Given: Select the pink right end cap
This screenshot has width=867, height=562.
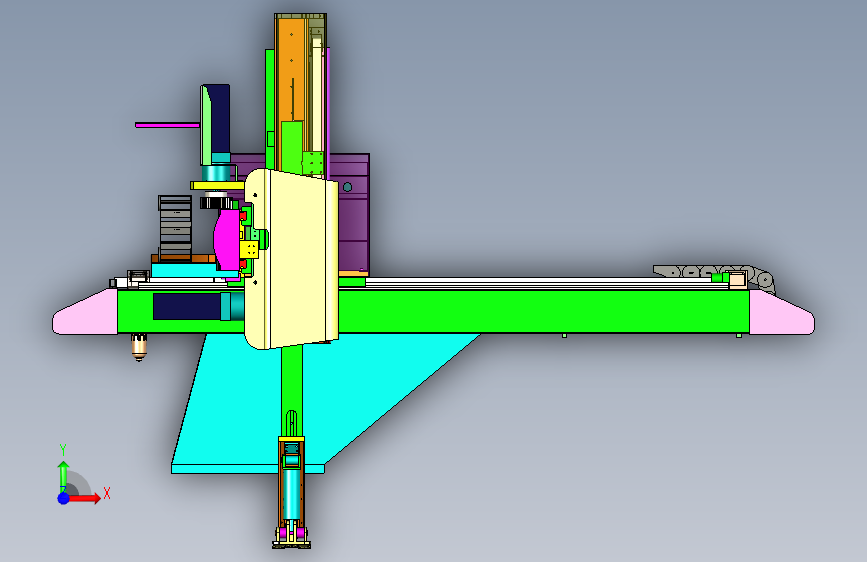Looking at the screenshot, I should [781, 314].
